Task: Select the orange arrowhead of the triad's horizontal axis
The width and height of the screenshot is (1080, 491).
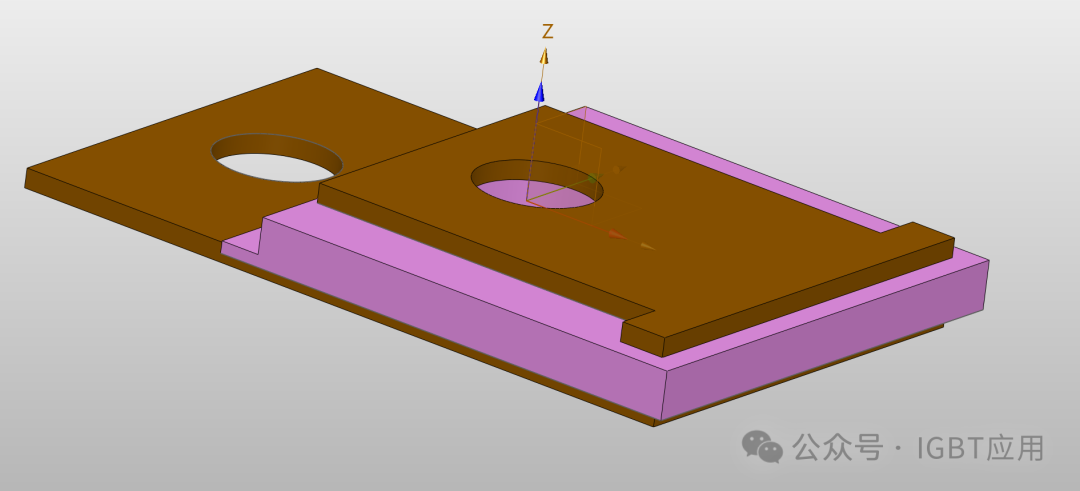Action: coord(616,235)
